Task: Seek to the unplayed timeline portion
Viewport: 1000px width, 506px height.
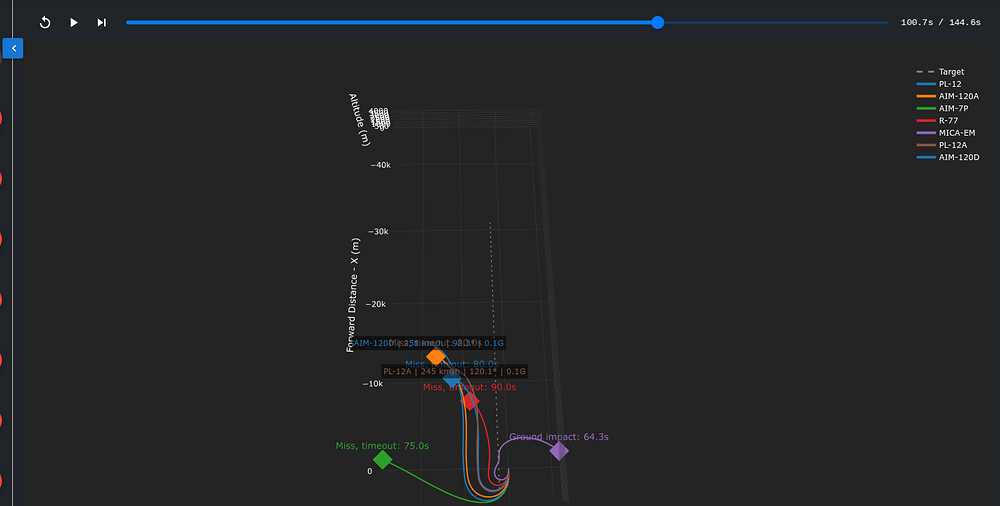Action: click(776, 22)
